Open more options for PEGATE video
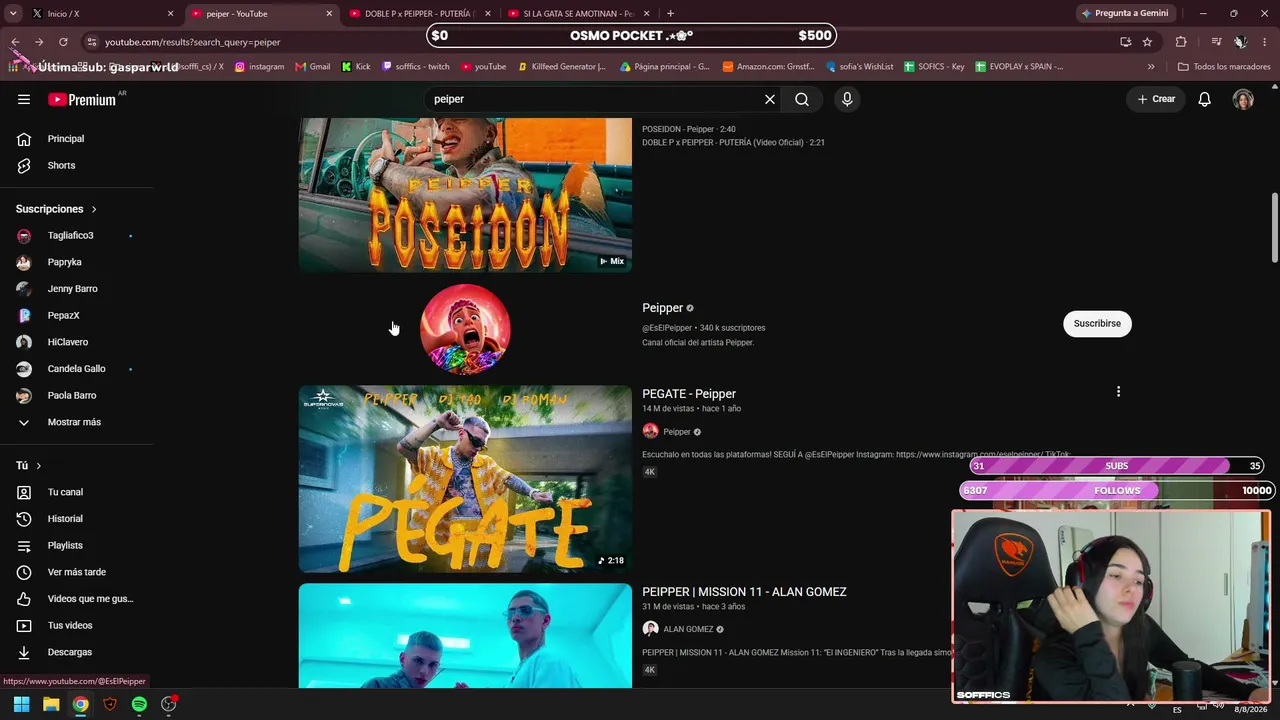This screenshot has height=720, width=1280. pos(1118,392)
